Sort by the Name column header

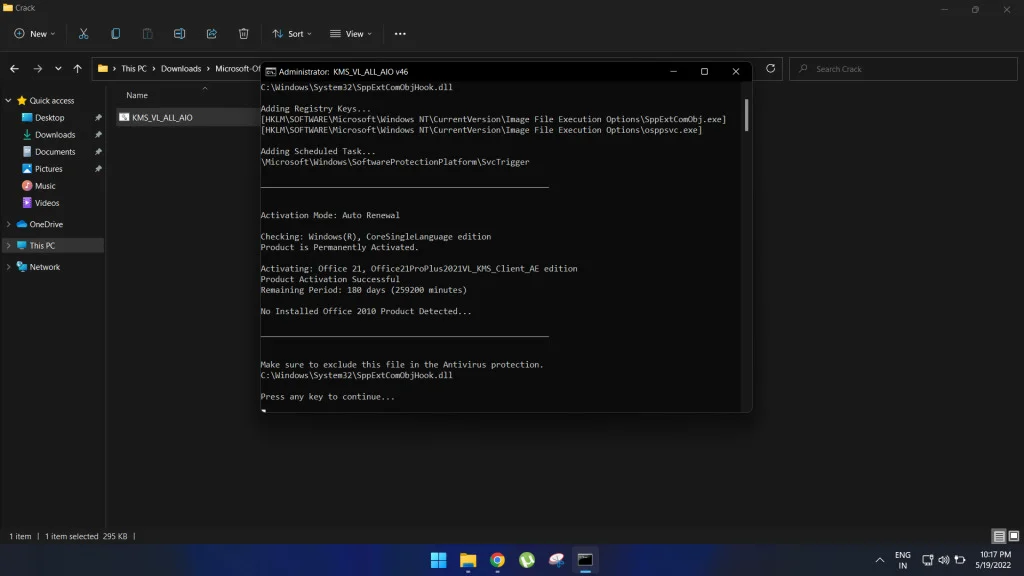pos(137,95)
